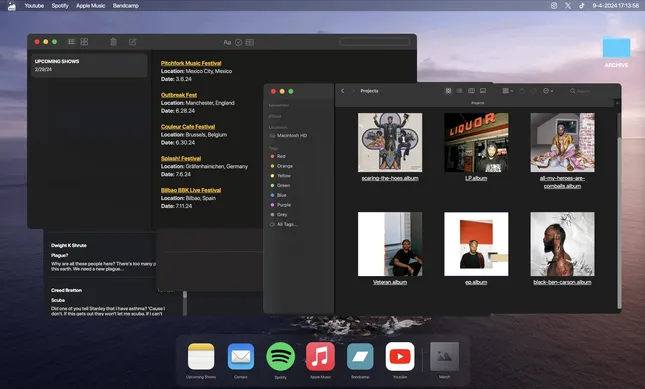Open the Merch icon in the dock
This screenshot has width=645, height=389.
pyautogui.click(x=444, y=357)
